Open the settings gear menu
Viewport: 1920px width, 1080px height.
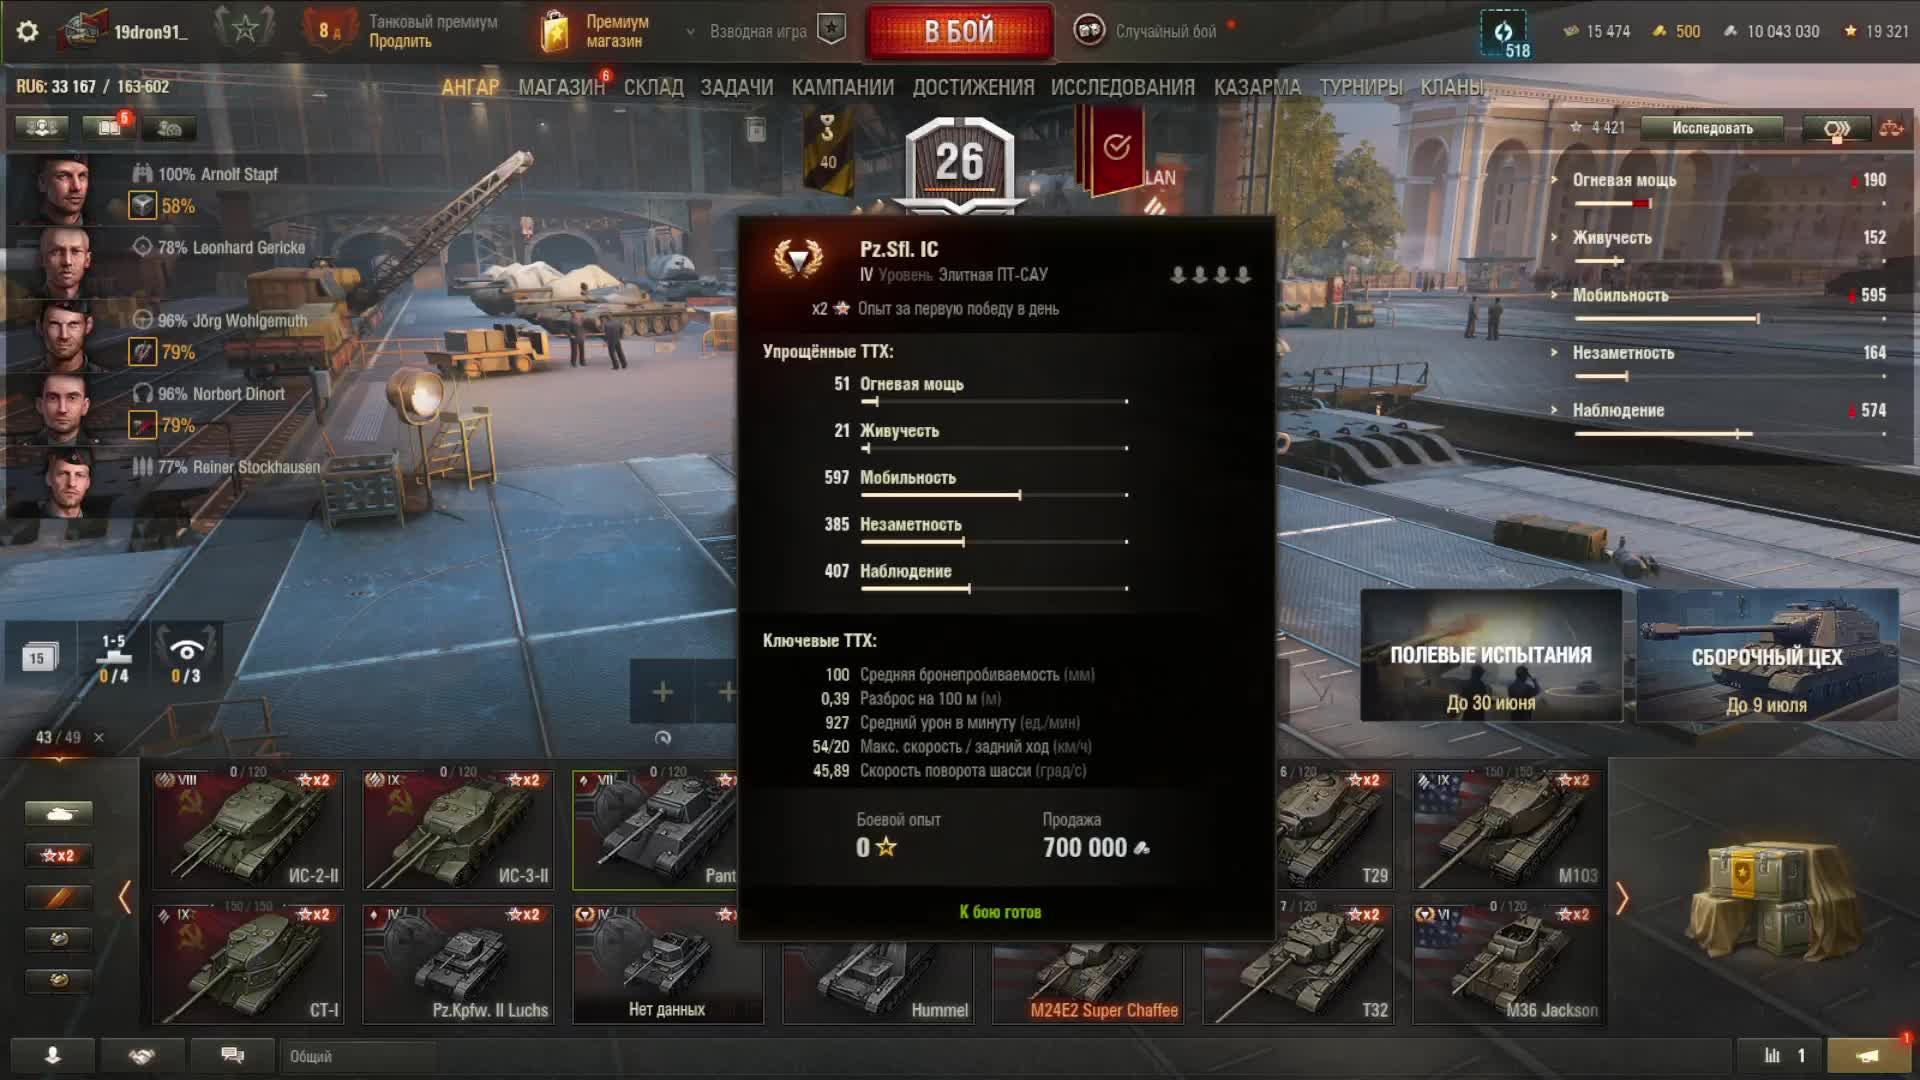(x=27, y=31)
